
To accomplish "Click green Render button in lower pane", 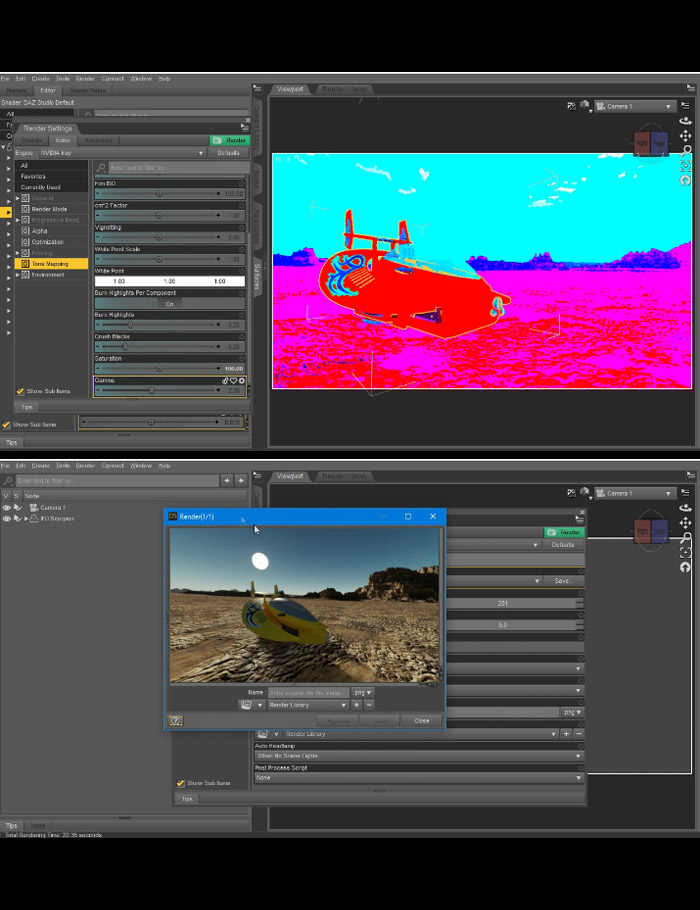I will pos(564,532).
